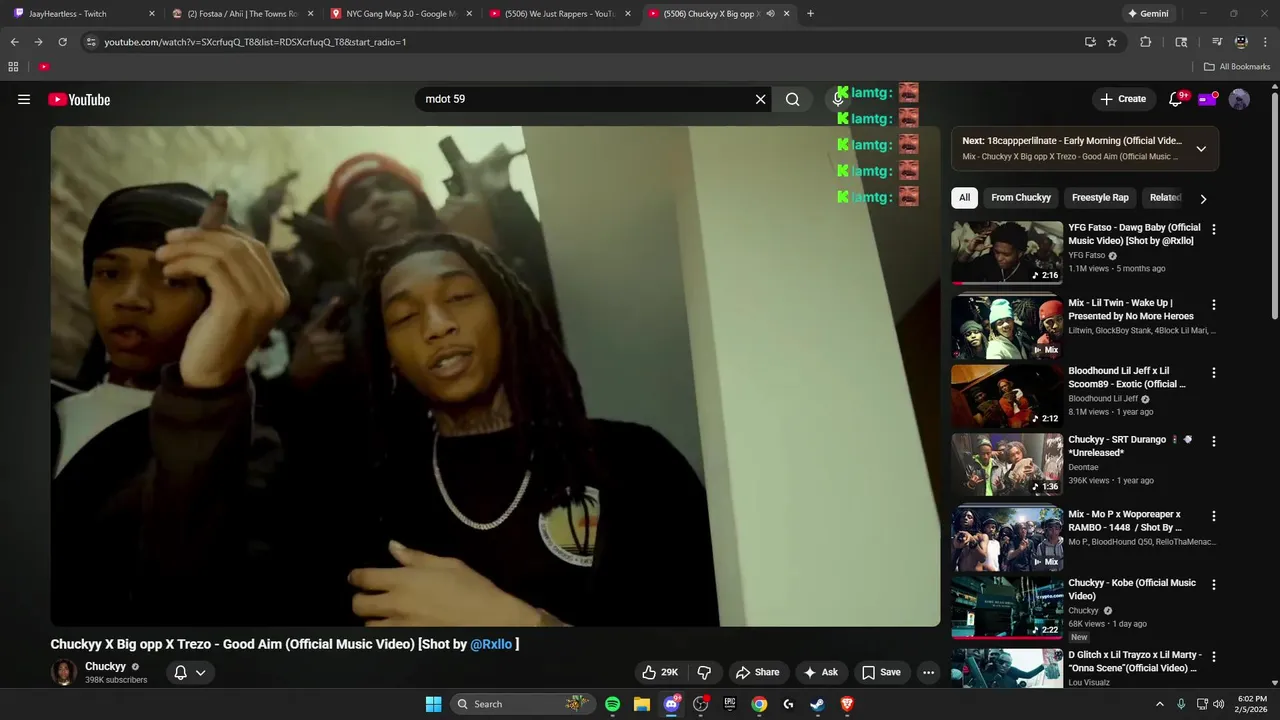Open the Gemini button in Chrome
Viewport: 1280px width, 720px height.
(x=1148, y=14)
